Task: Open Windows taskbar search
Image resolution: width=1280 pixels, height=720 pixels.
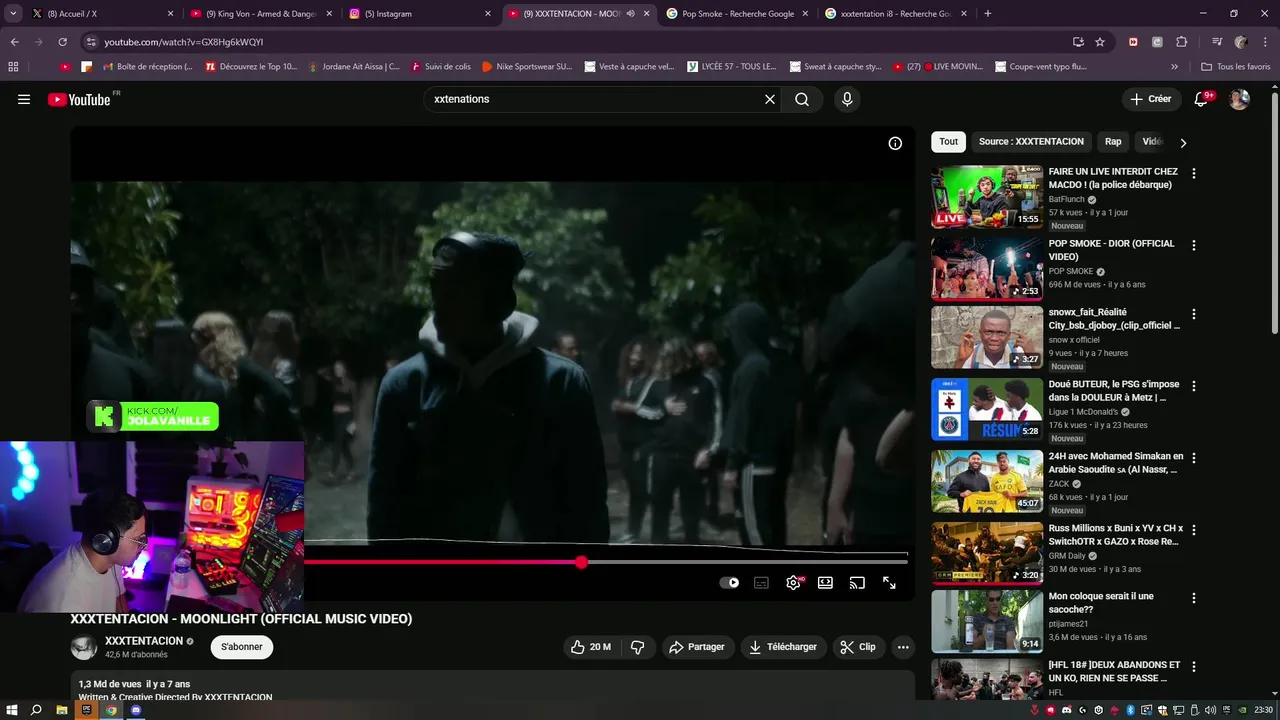Action: pyautogui.click(x=36, y=710)
